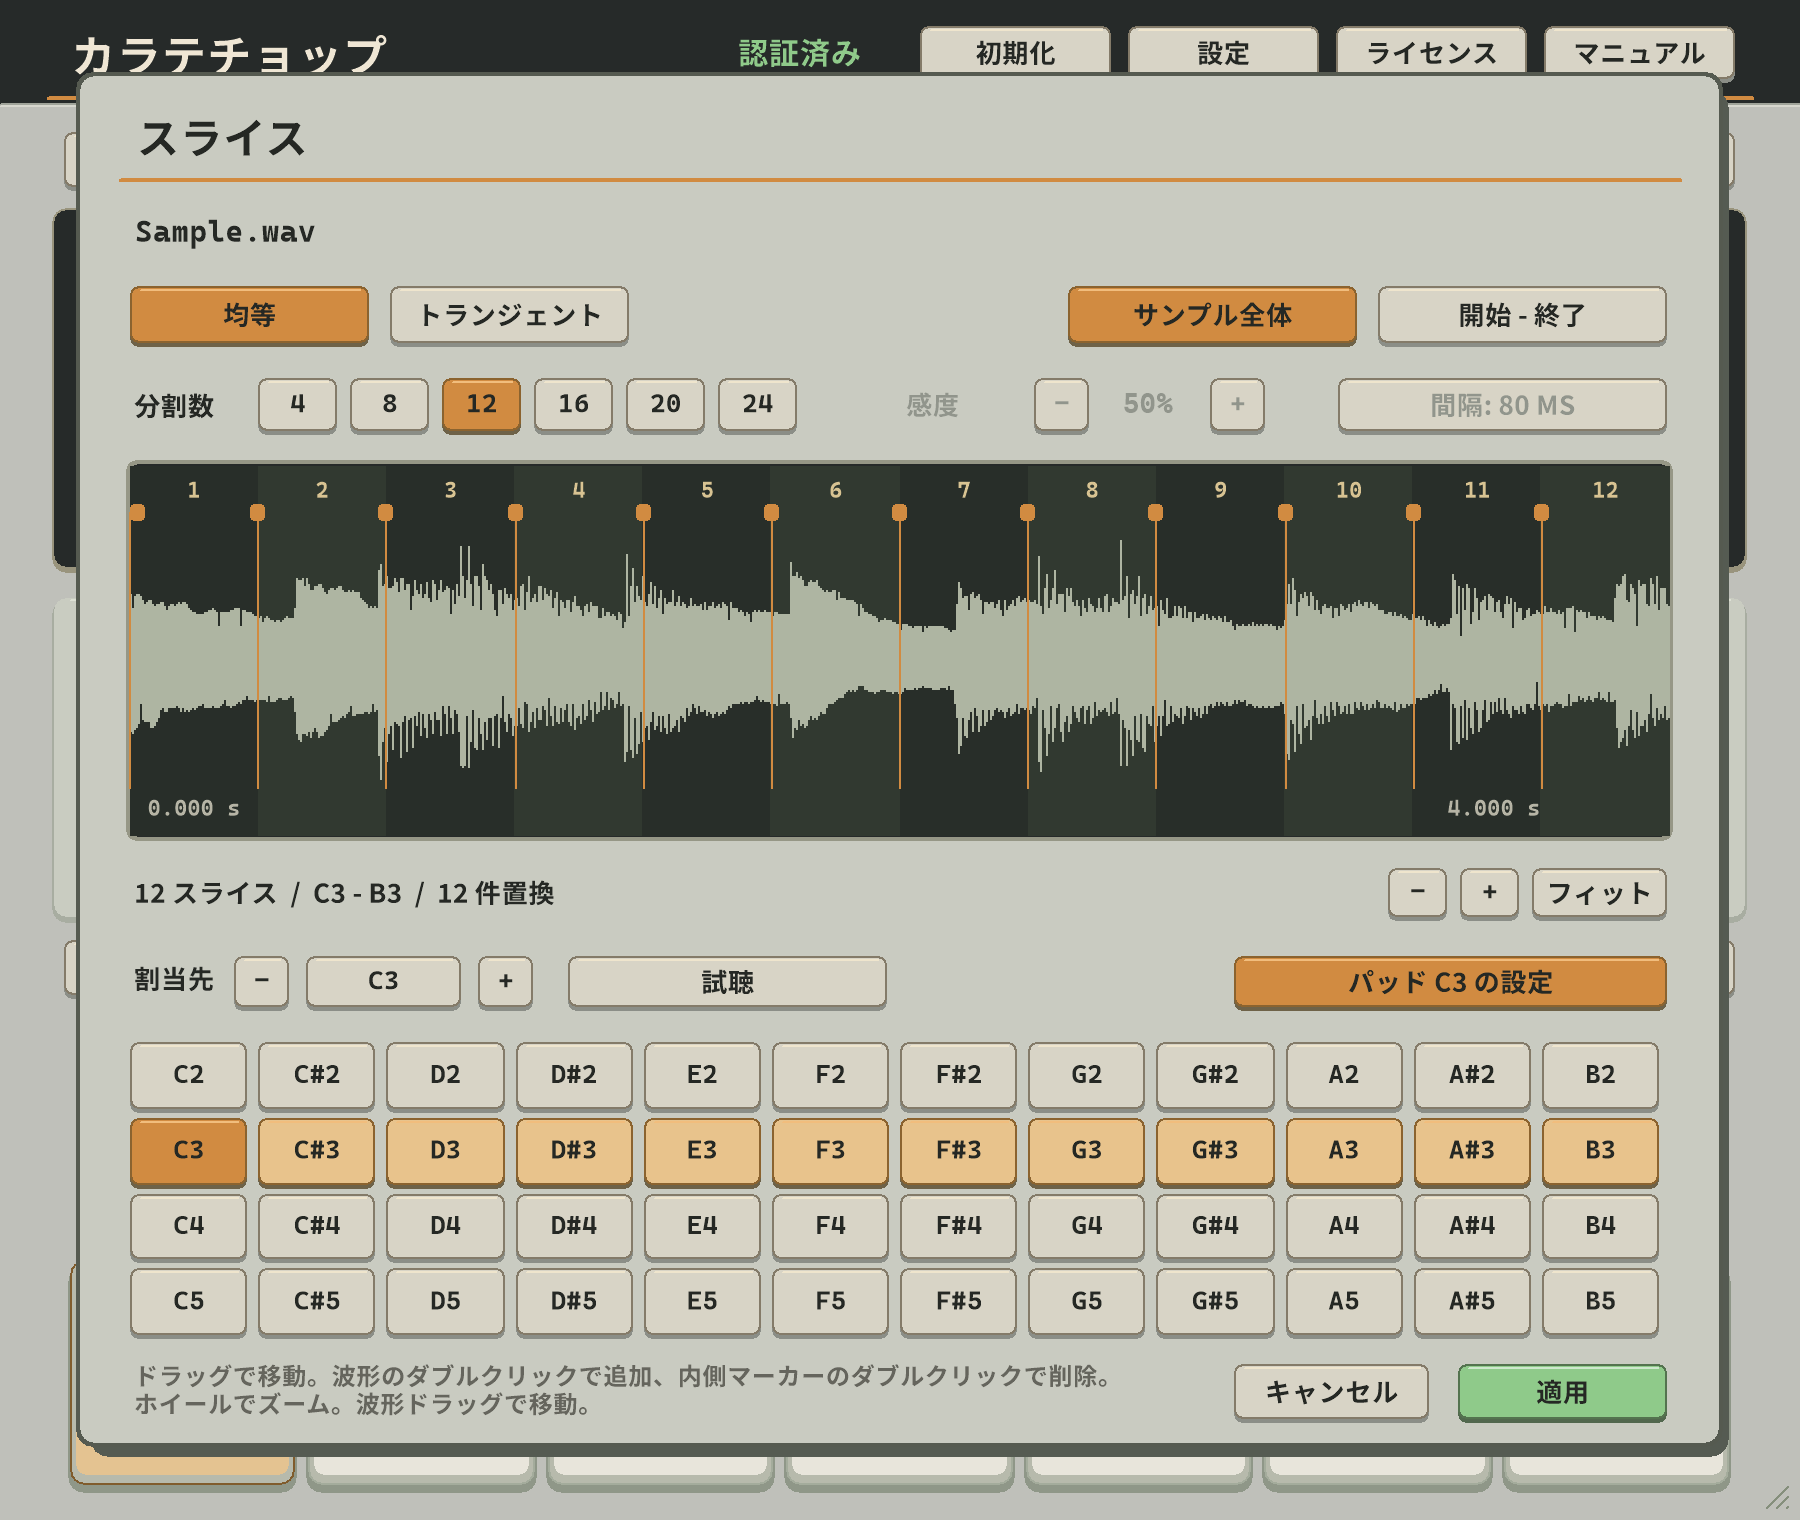This screenshot has height=1520, width=1800.
Task: Click the Sample.wav file name
Action: point(225,232)
